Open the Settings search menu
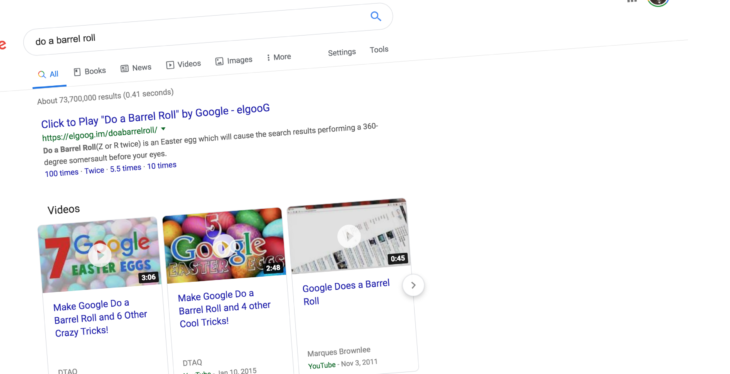This screenshot has width=730, height=374. [342, 52]
